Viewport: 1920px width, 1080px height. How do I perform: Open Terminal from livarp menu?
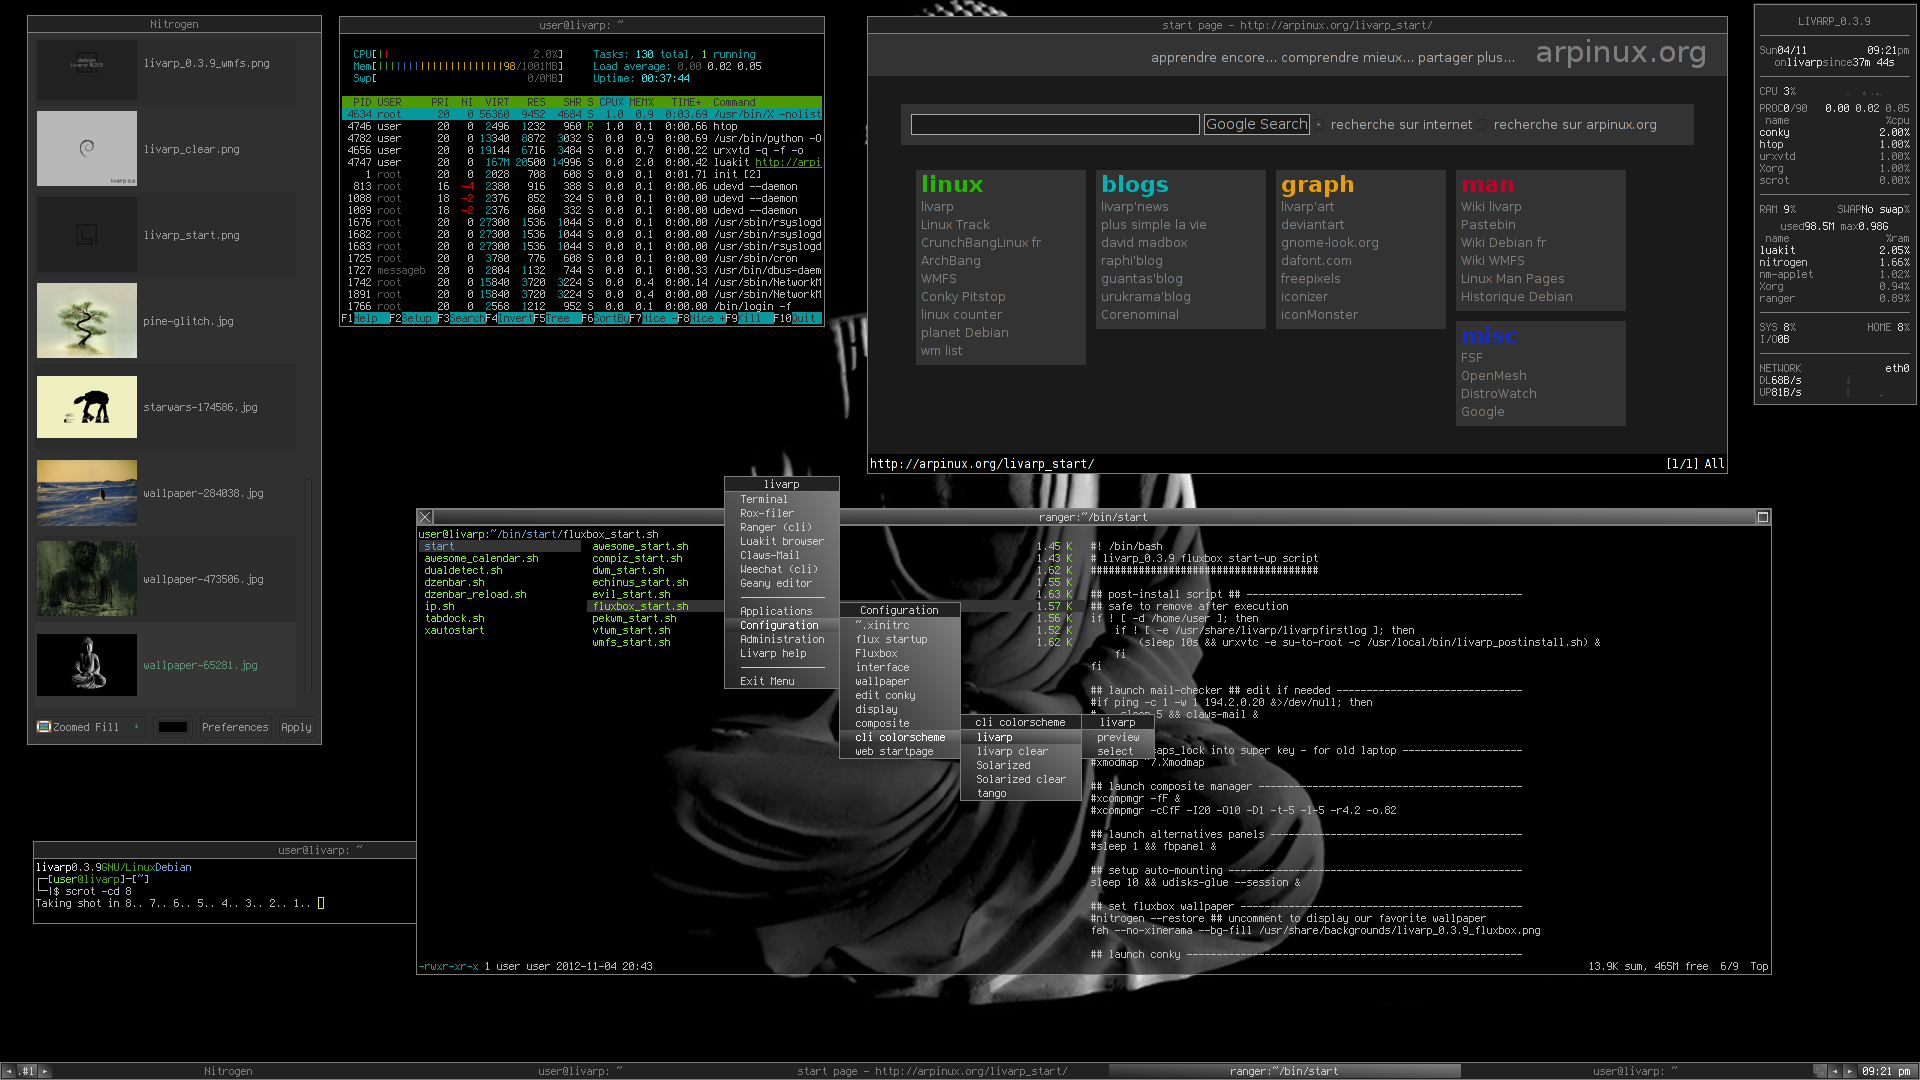(782, 499)
